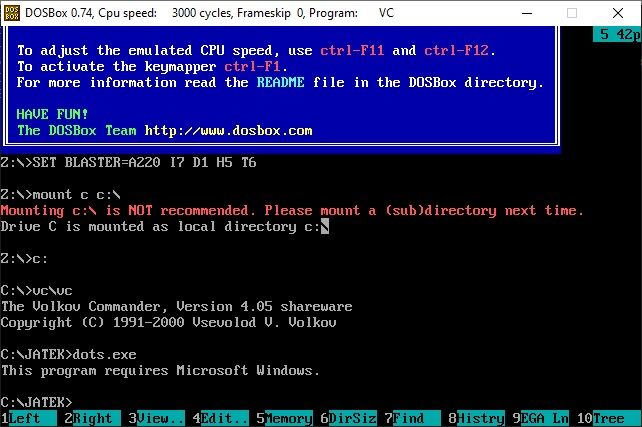Image resolution: width=642 pixels, height=427 pixels.
Task: Click 'This program requires Microsoft Windows.' message
Action: (x=160, y=371)
